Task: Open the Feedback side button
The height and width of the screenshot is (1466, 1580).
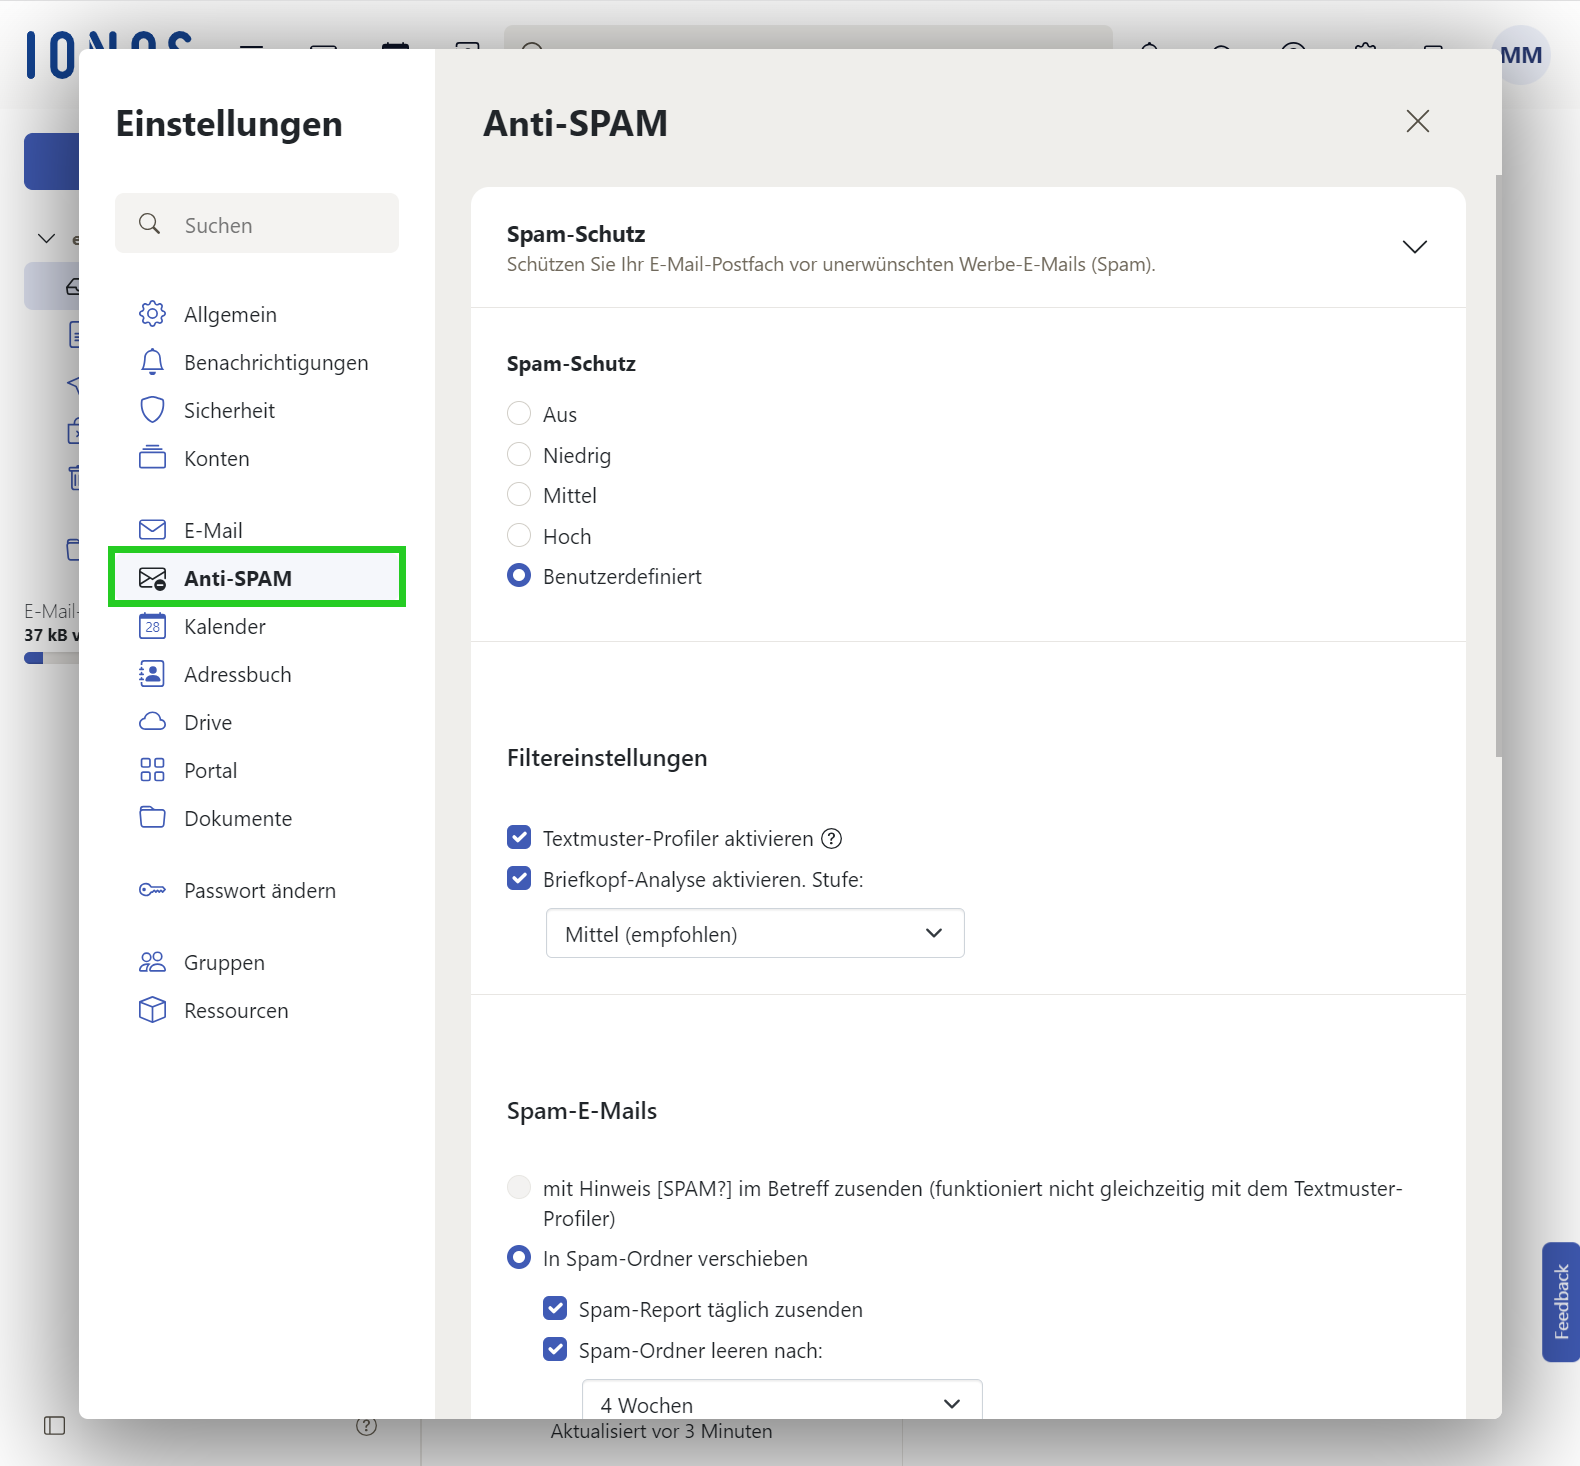Action: tap(1560, 1301)
